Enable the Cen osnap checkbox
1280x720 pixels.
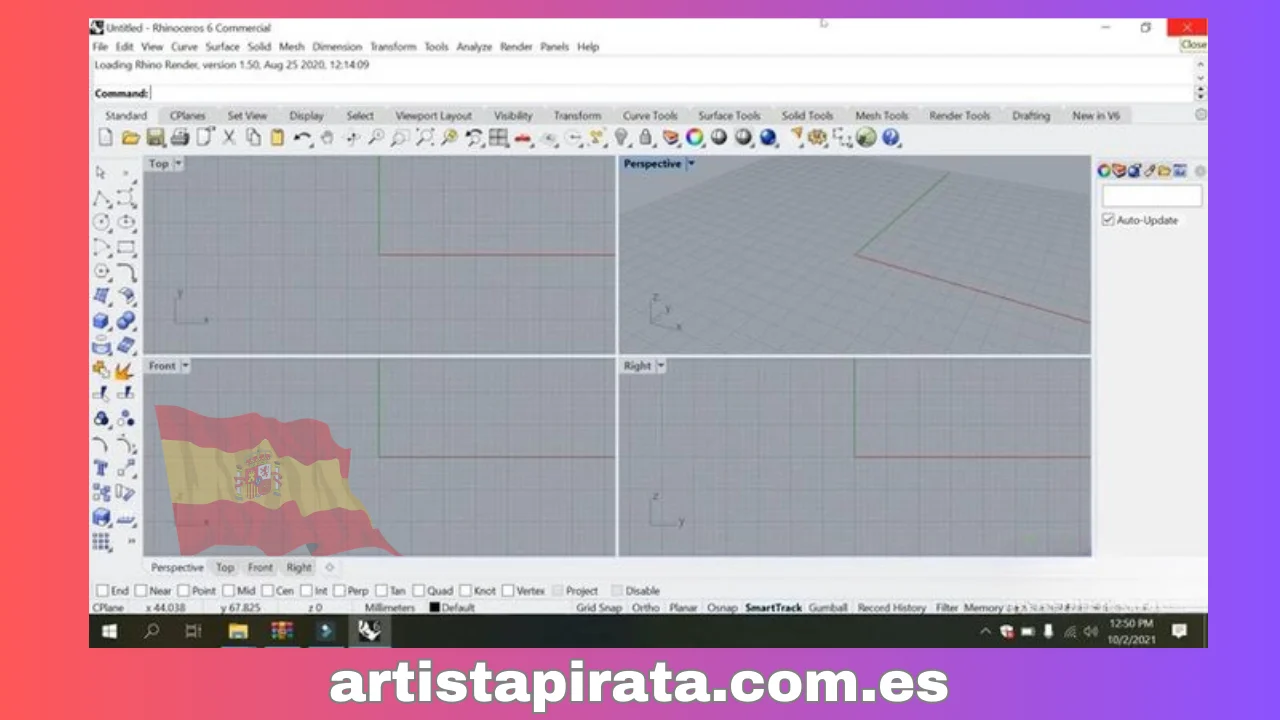(268, 591)
